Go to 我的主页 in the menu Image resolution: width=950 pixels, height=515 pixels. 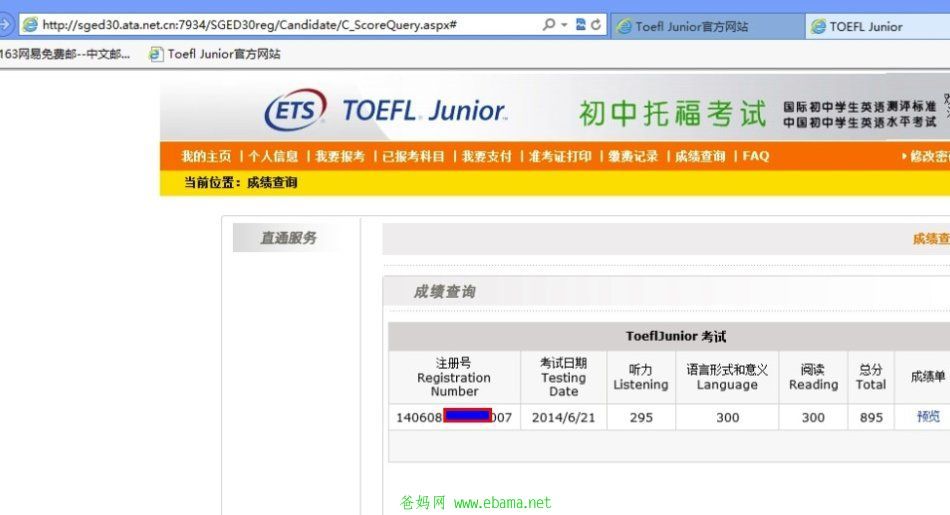point(206,156)
